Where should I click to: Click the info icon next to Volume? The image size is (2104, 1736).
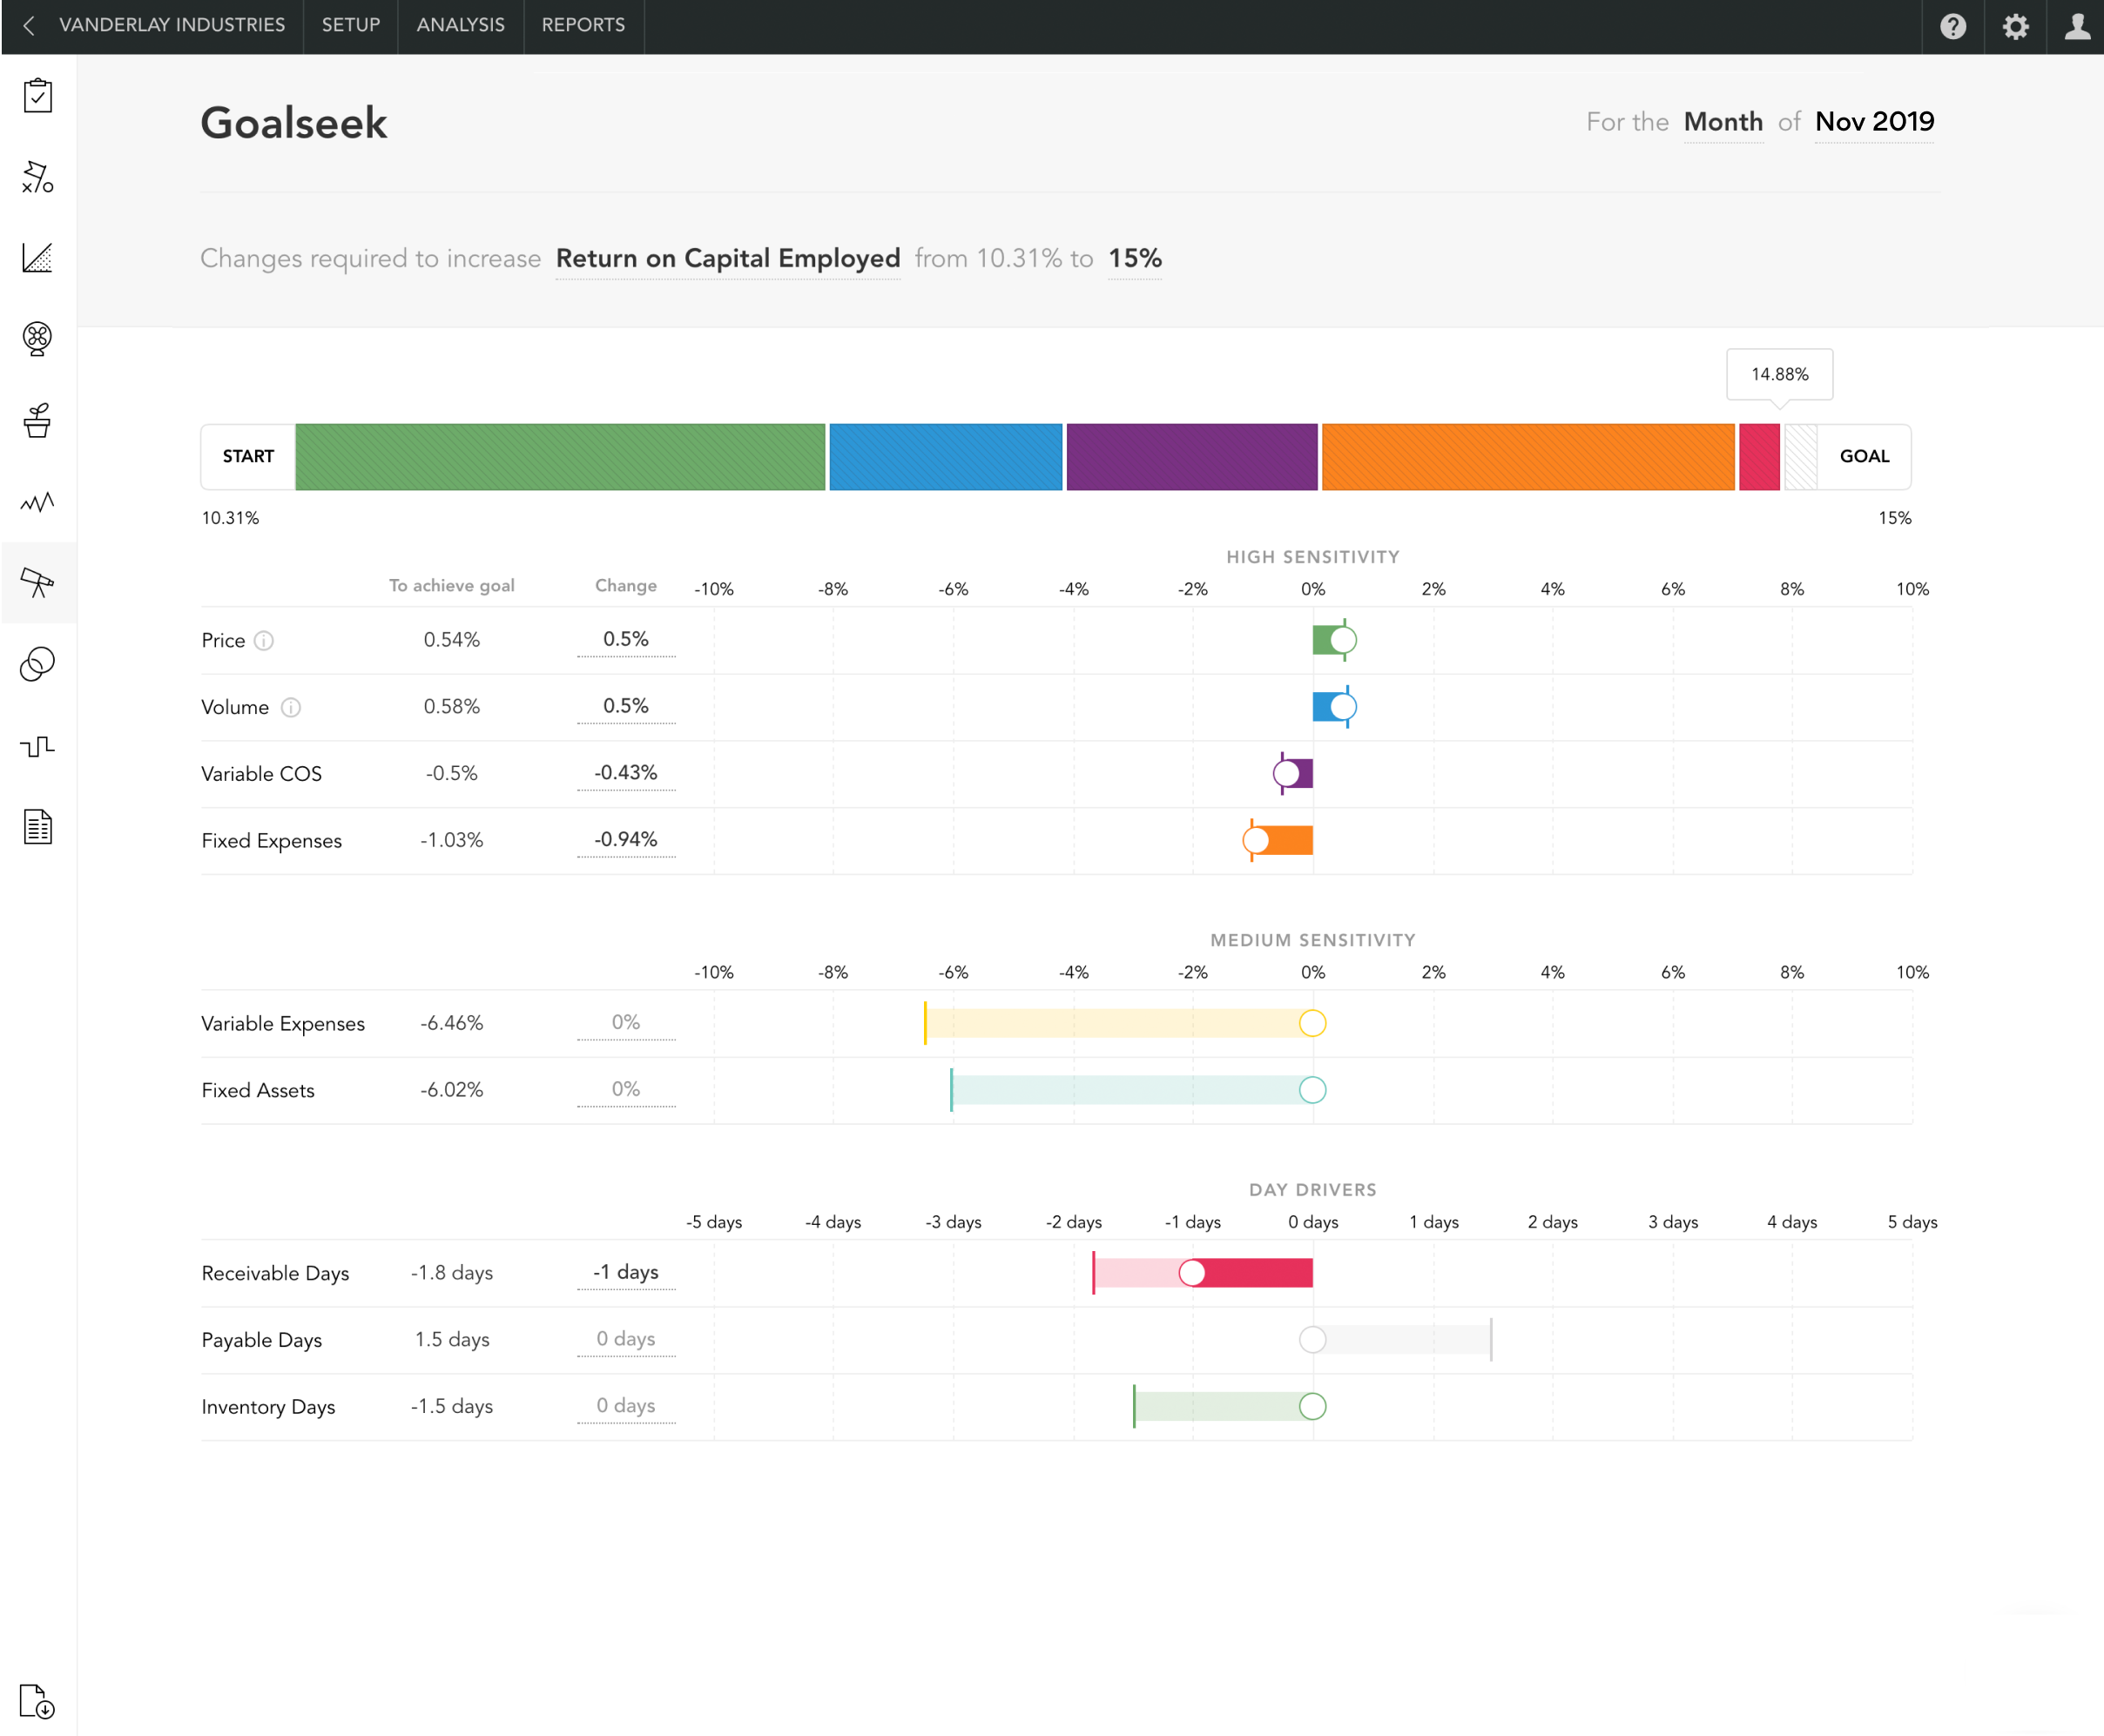[x=291, y=708]
